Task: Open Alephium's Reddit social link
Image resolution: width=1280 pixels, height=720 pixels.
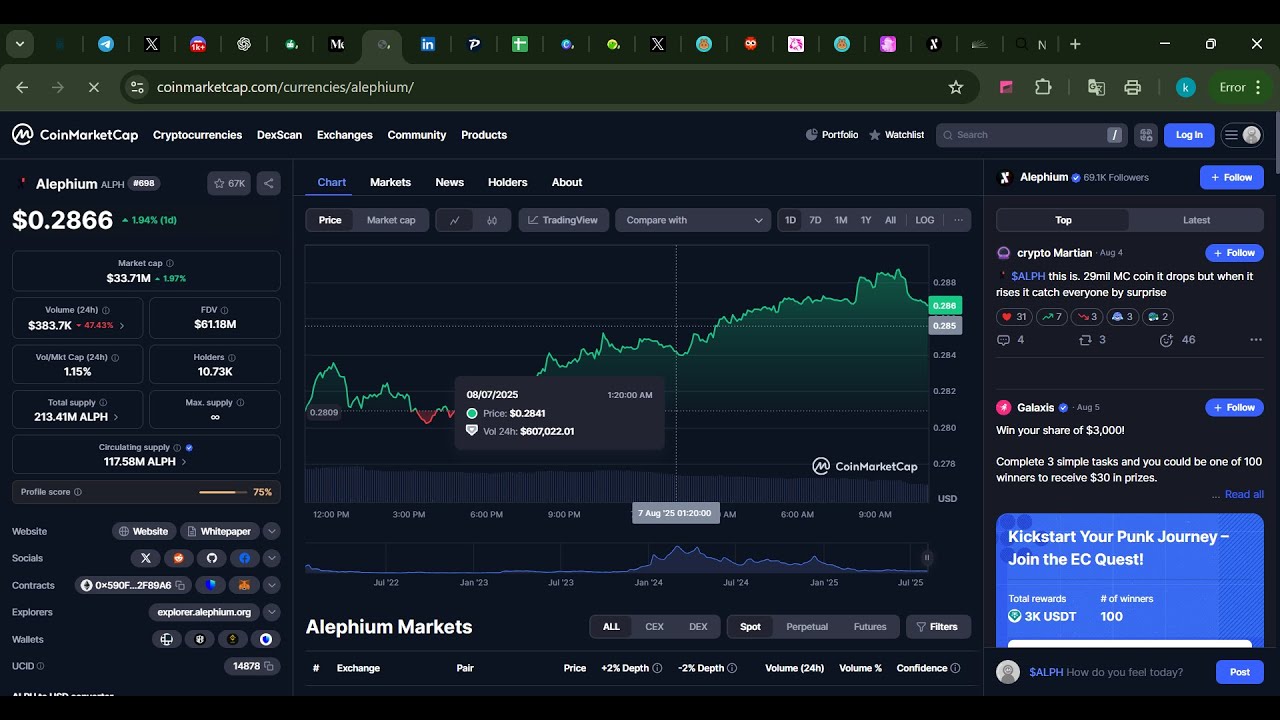Action: tap(179, 558)
